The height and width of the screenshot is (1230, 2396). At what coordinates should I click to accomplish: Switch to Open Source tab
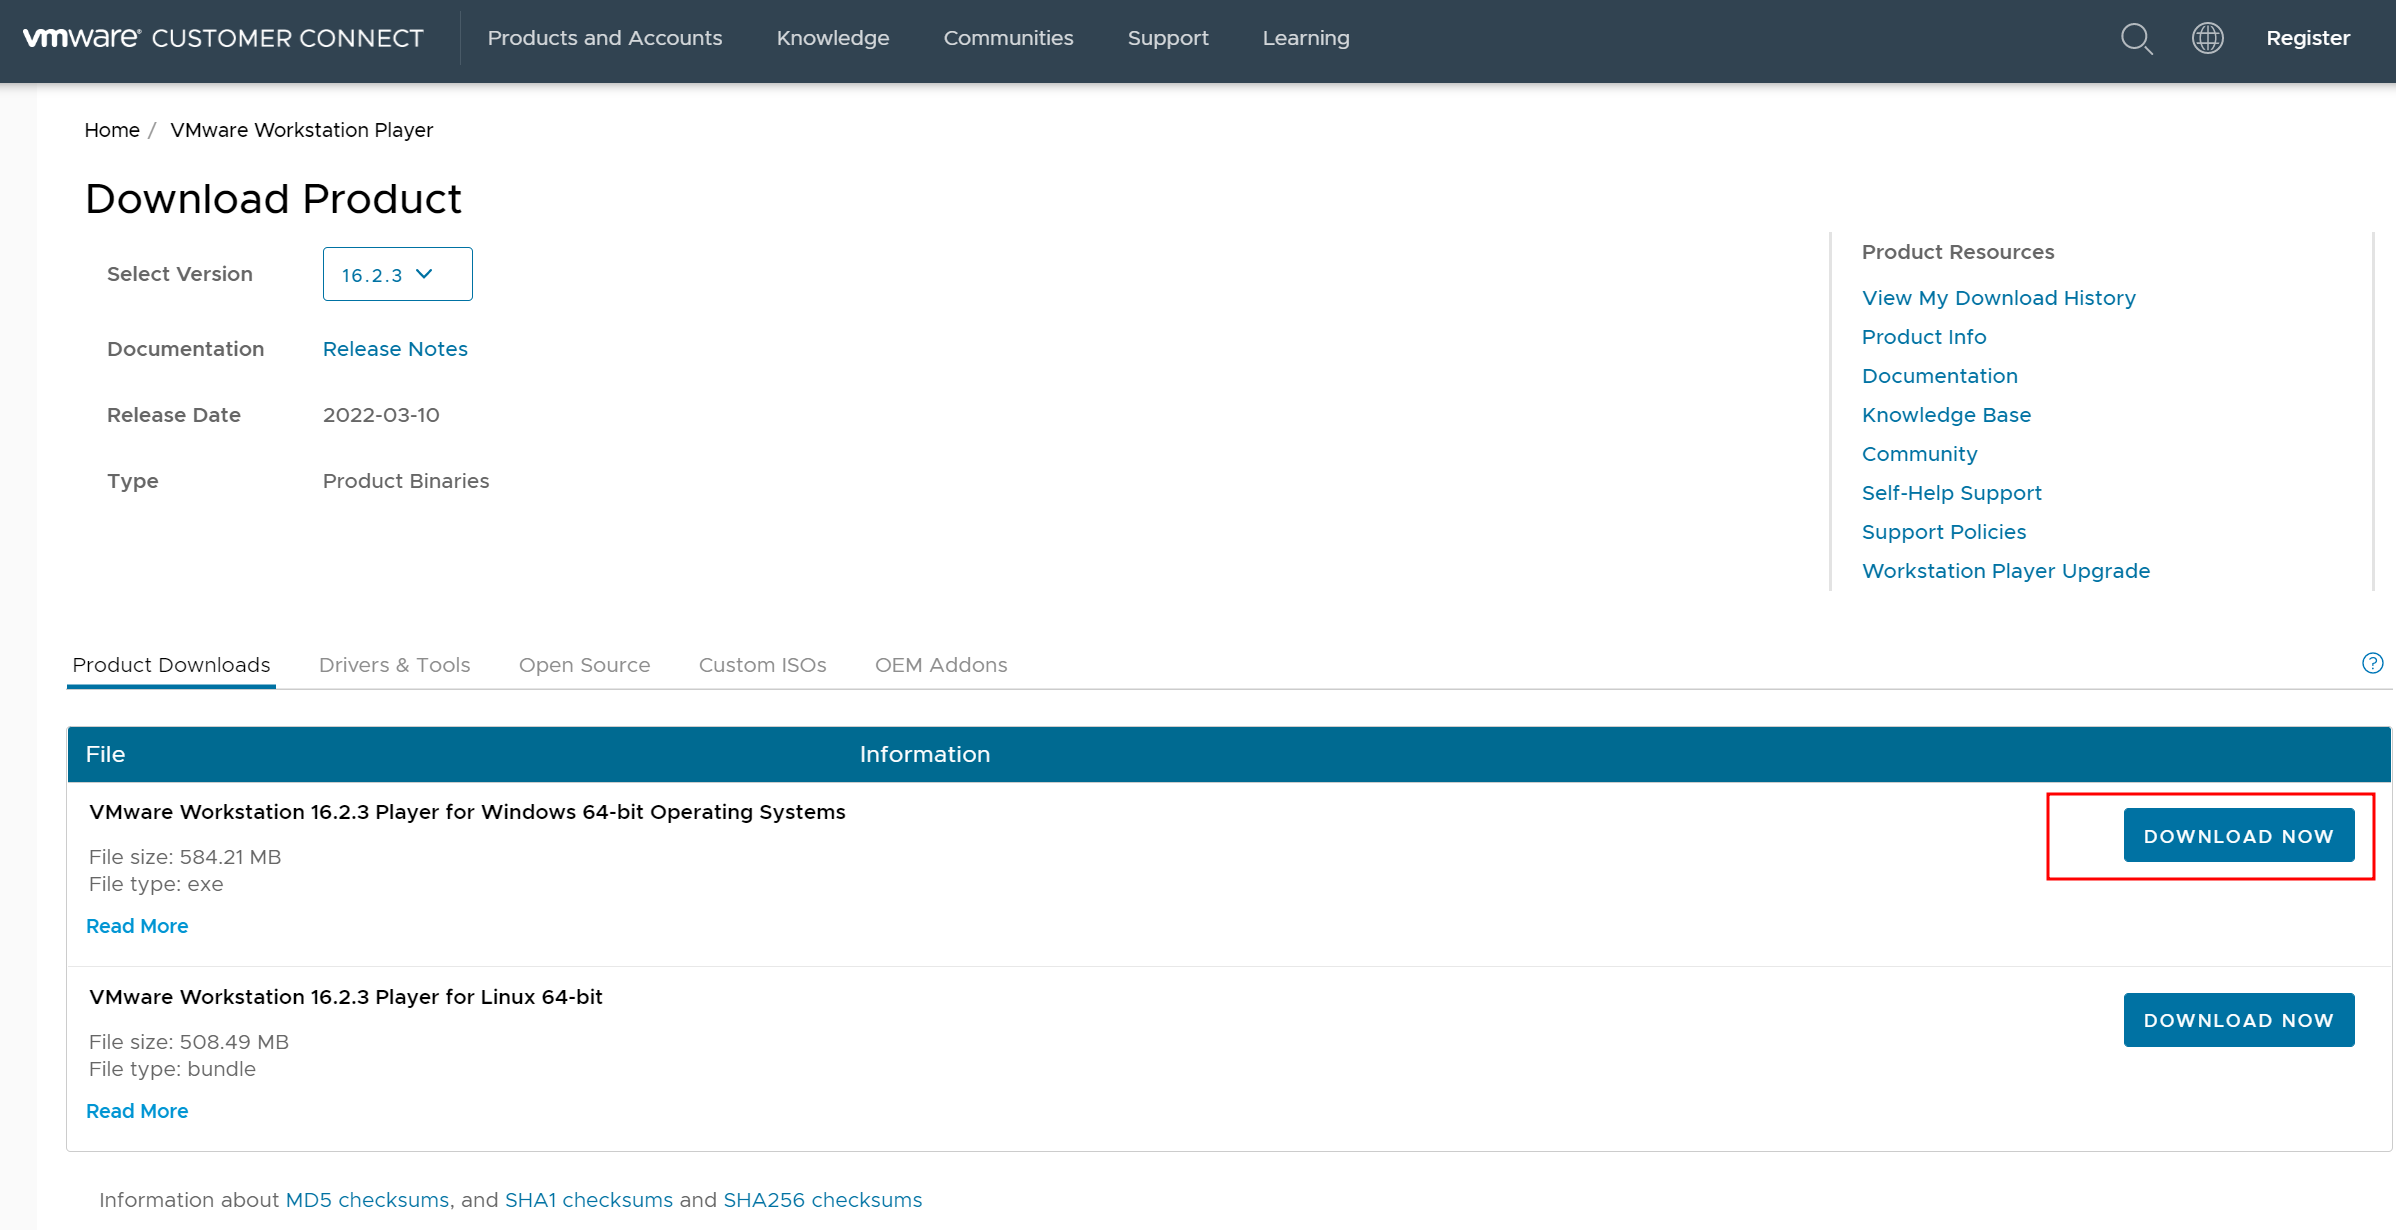pyautogui.click(x=584, y=665)
